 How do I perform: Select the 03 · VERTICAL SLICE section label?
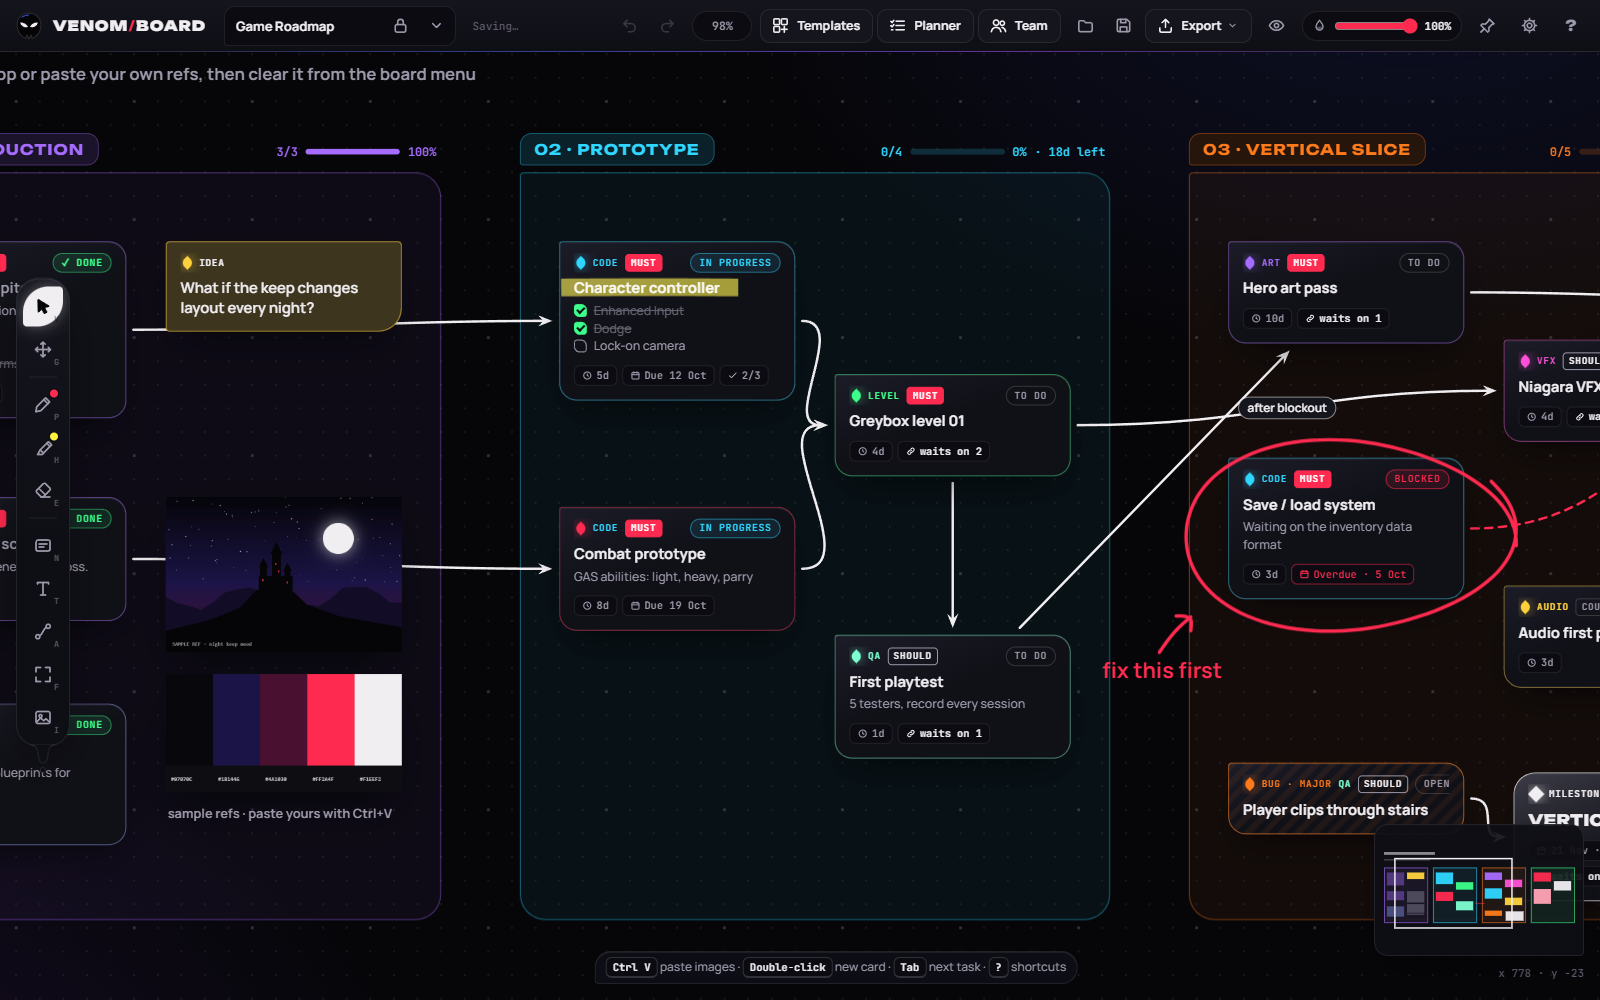point(1307,149)
